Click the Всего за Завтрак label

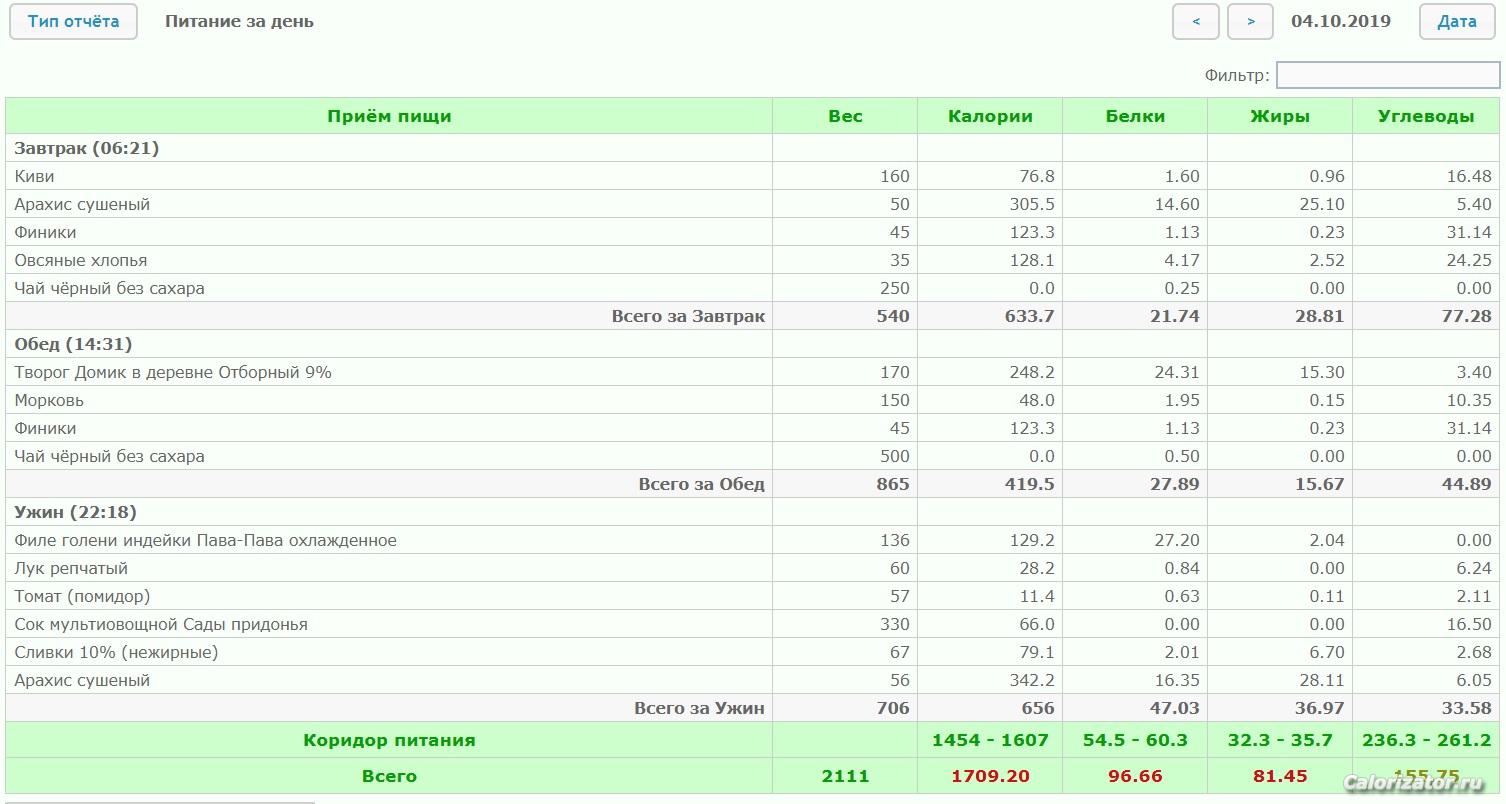(x=688, y=316)
